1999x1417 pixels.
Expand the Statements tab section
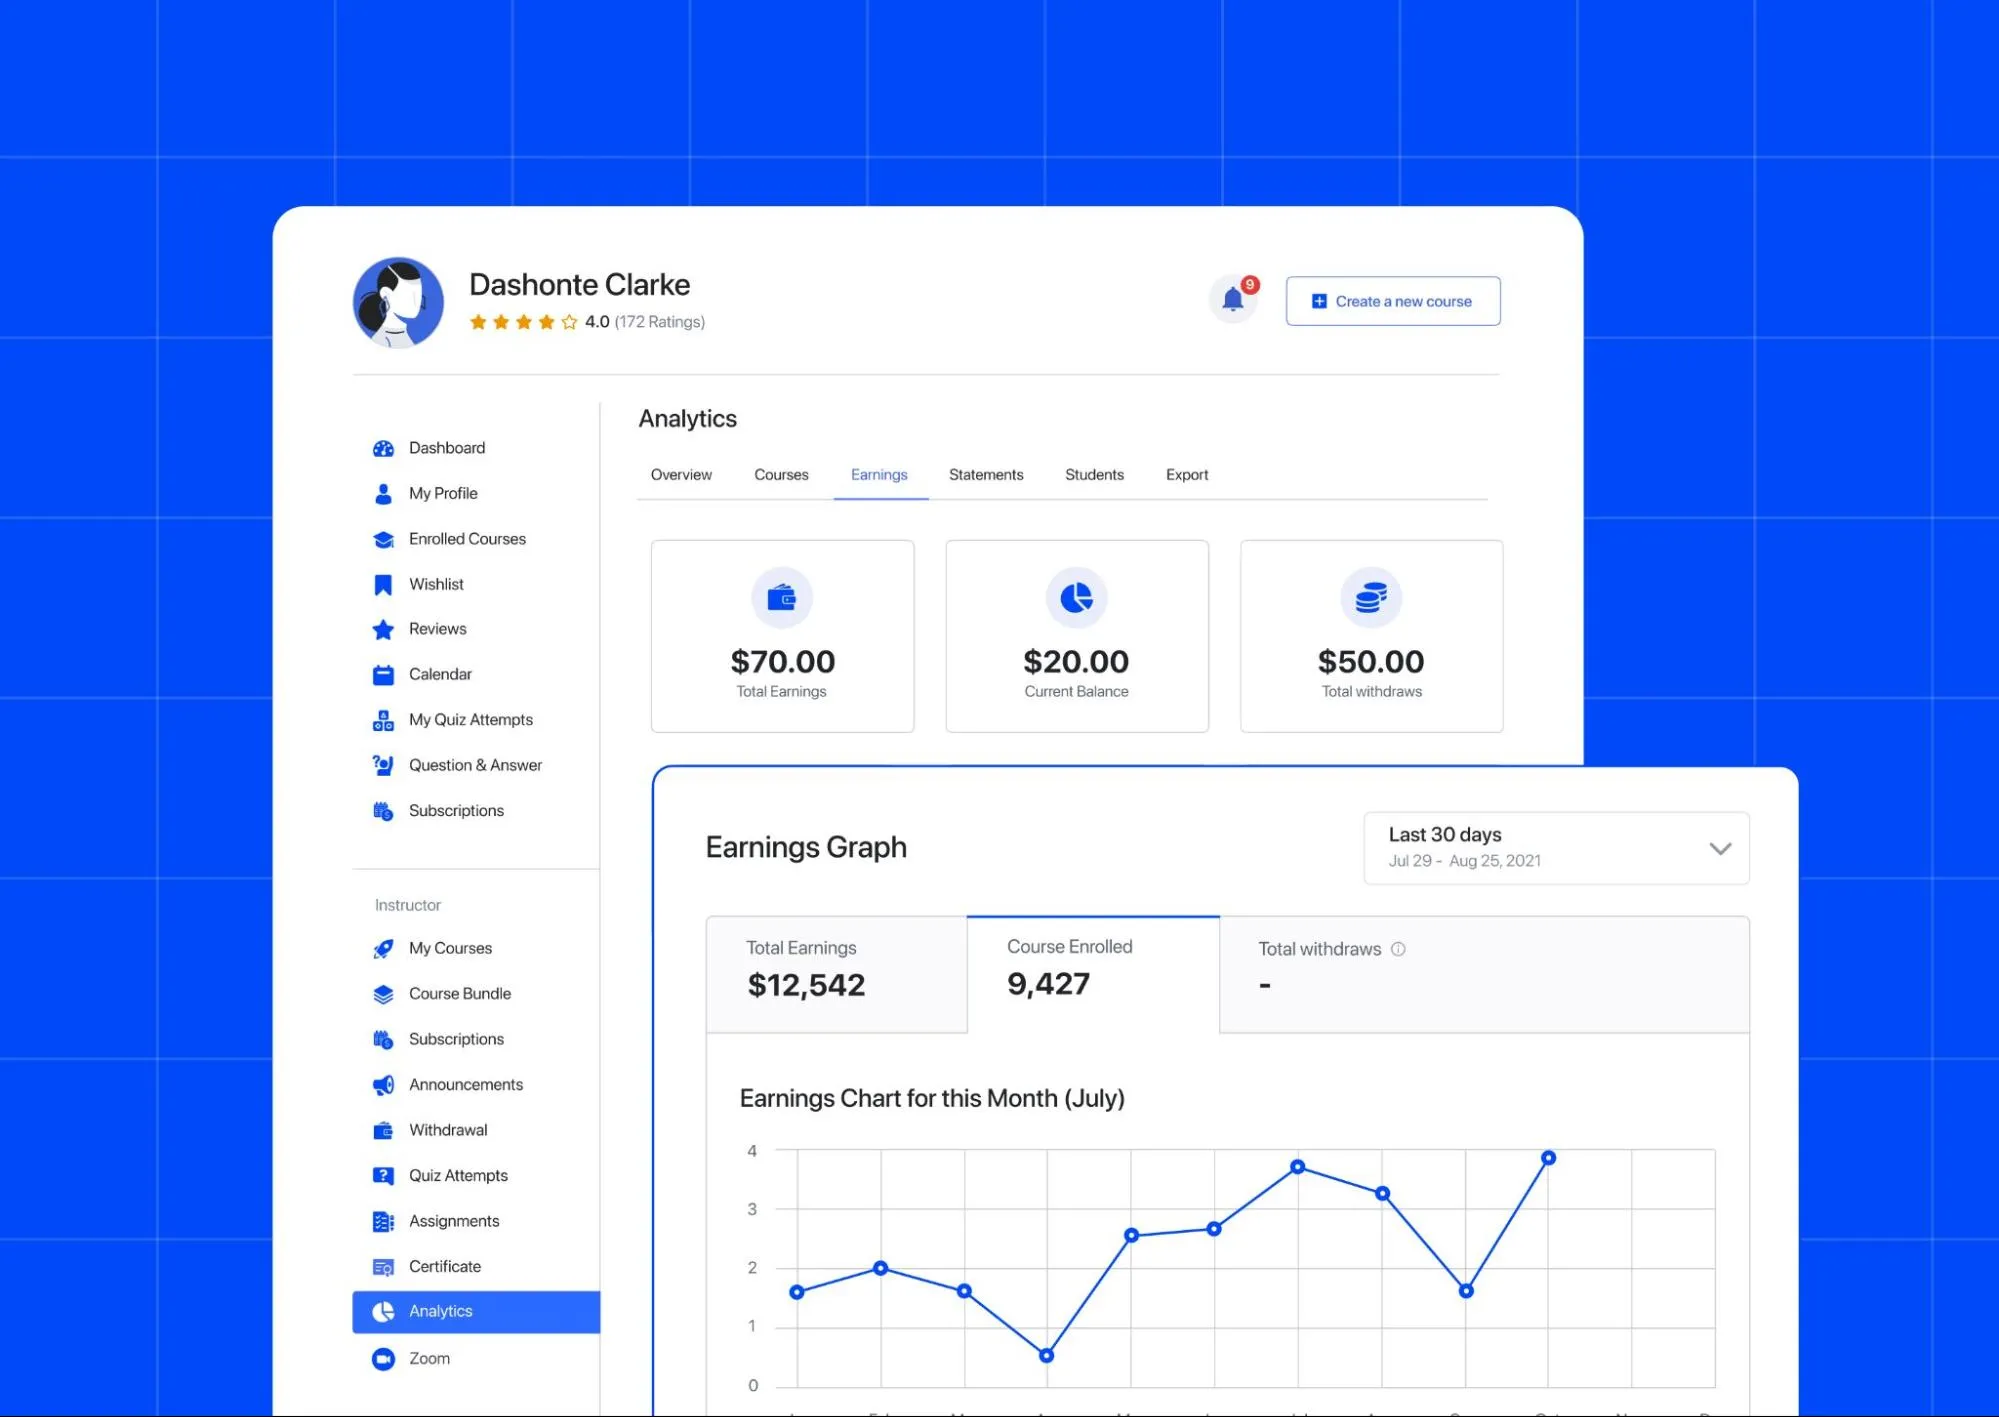pos(984,474)
